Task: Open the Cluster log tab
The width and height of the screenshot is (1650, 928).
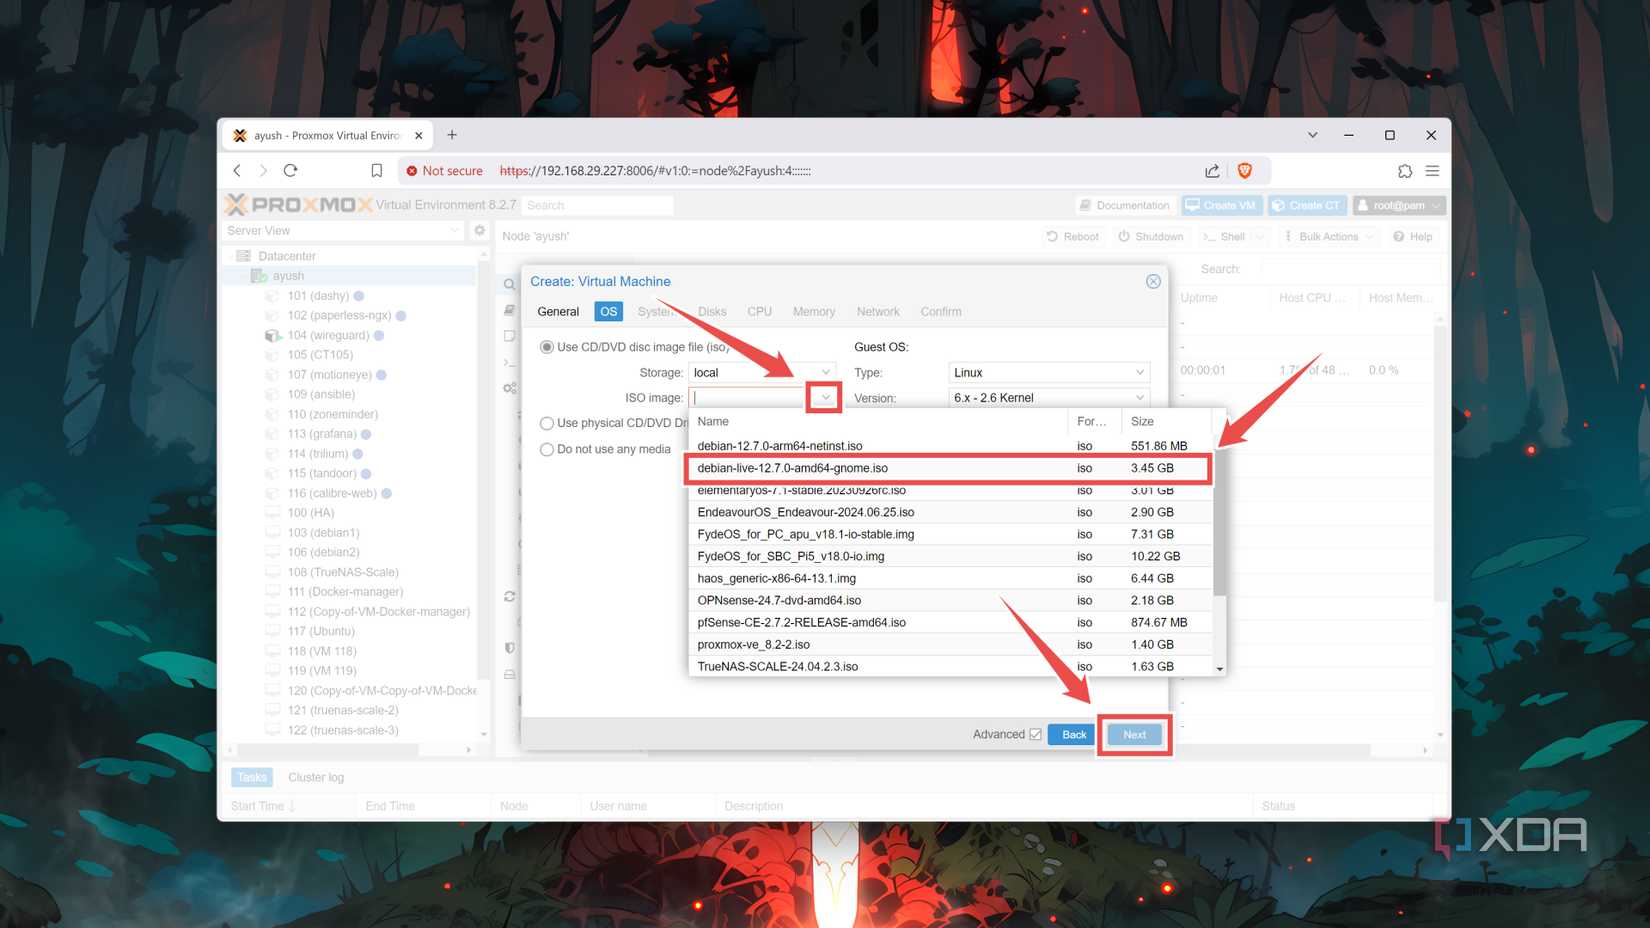Action: click(x=316, y=777)
